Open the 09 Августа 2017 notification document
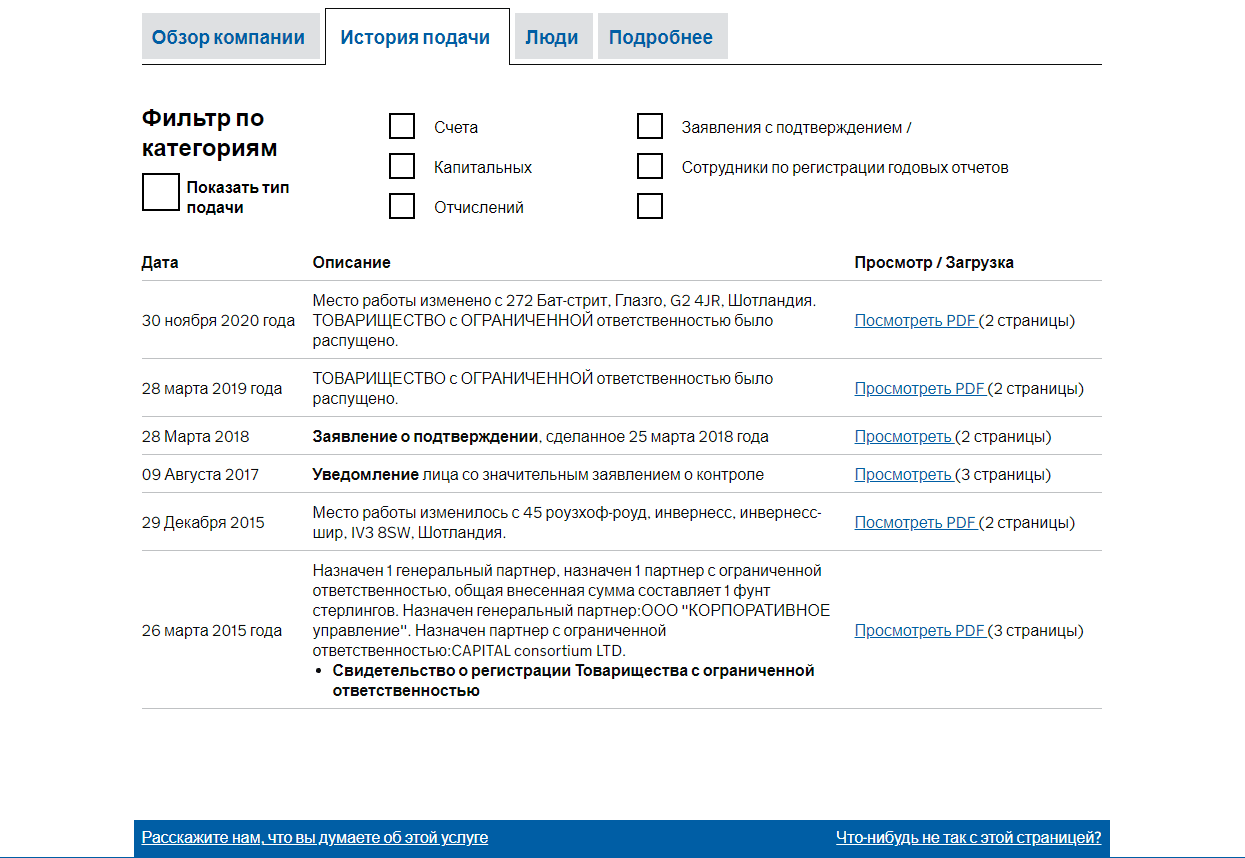This screenshot has width=1245, height=858. pyautogui.click(x=903, y=475)
